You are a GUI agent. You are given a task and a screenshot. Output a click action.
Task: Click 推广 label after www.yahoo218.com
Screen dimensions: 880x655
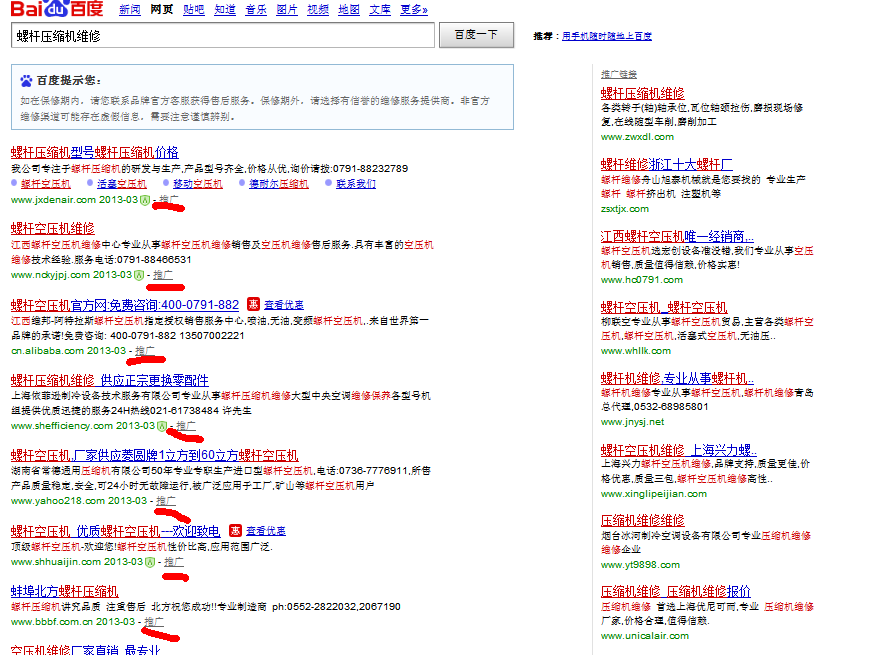pyautogui.click(x=166, y=501)
